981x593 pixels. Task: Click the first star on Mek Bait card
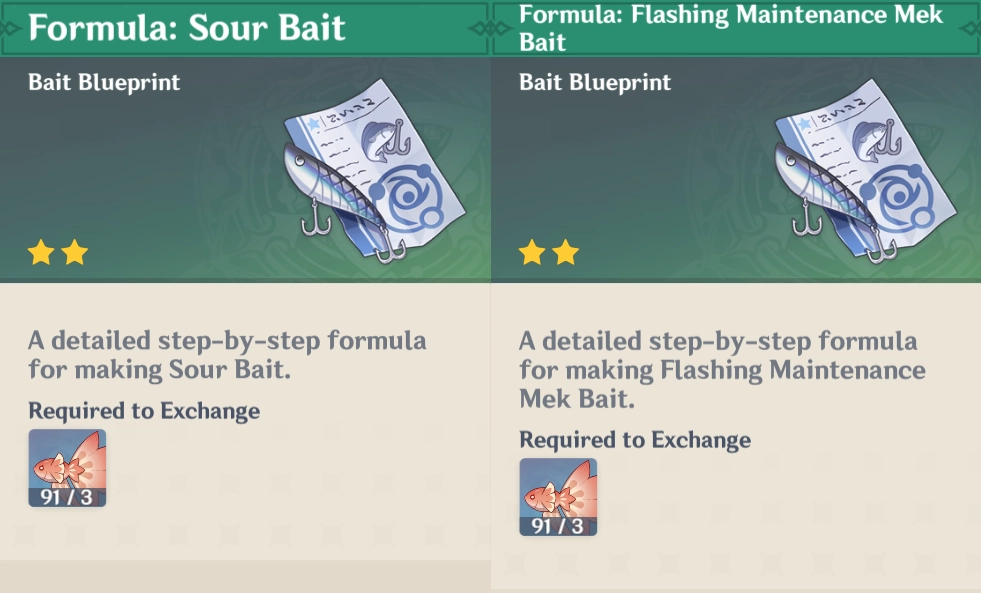pos(532,253)
